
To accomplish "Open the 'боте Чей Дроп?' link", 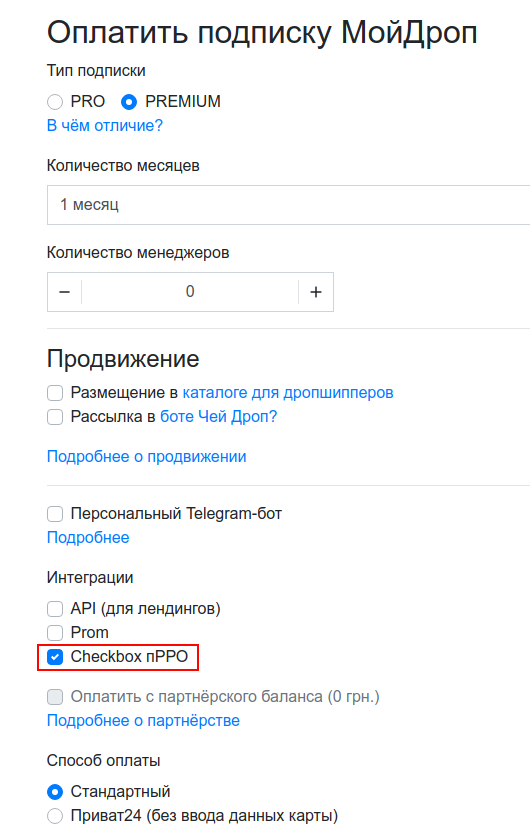I will 219,416.
